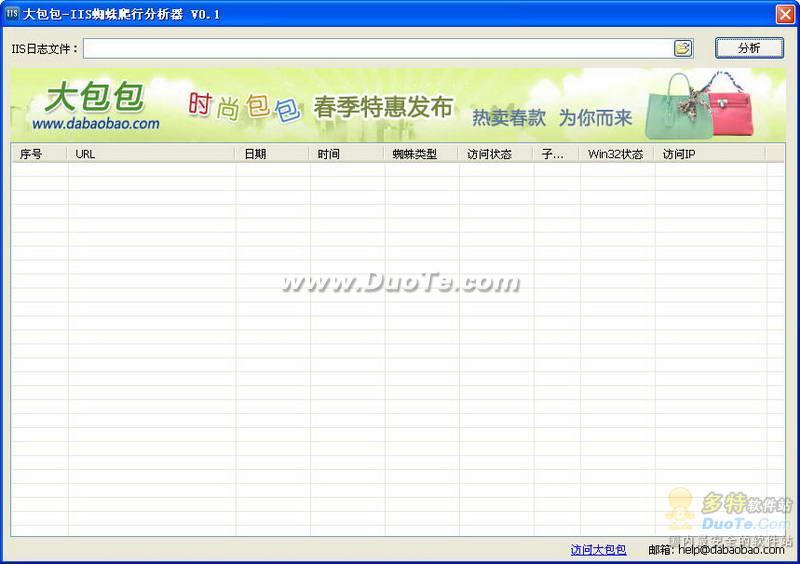This screenshot has height=564, width=800.
Task: Click the 访问IP column header
Action: coord(709,154)
